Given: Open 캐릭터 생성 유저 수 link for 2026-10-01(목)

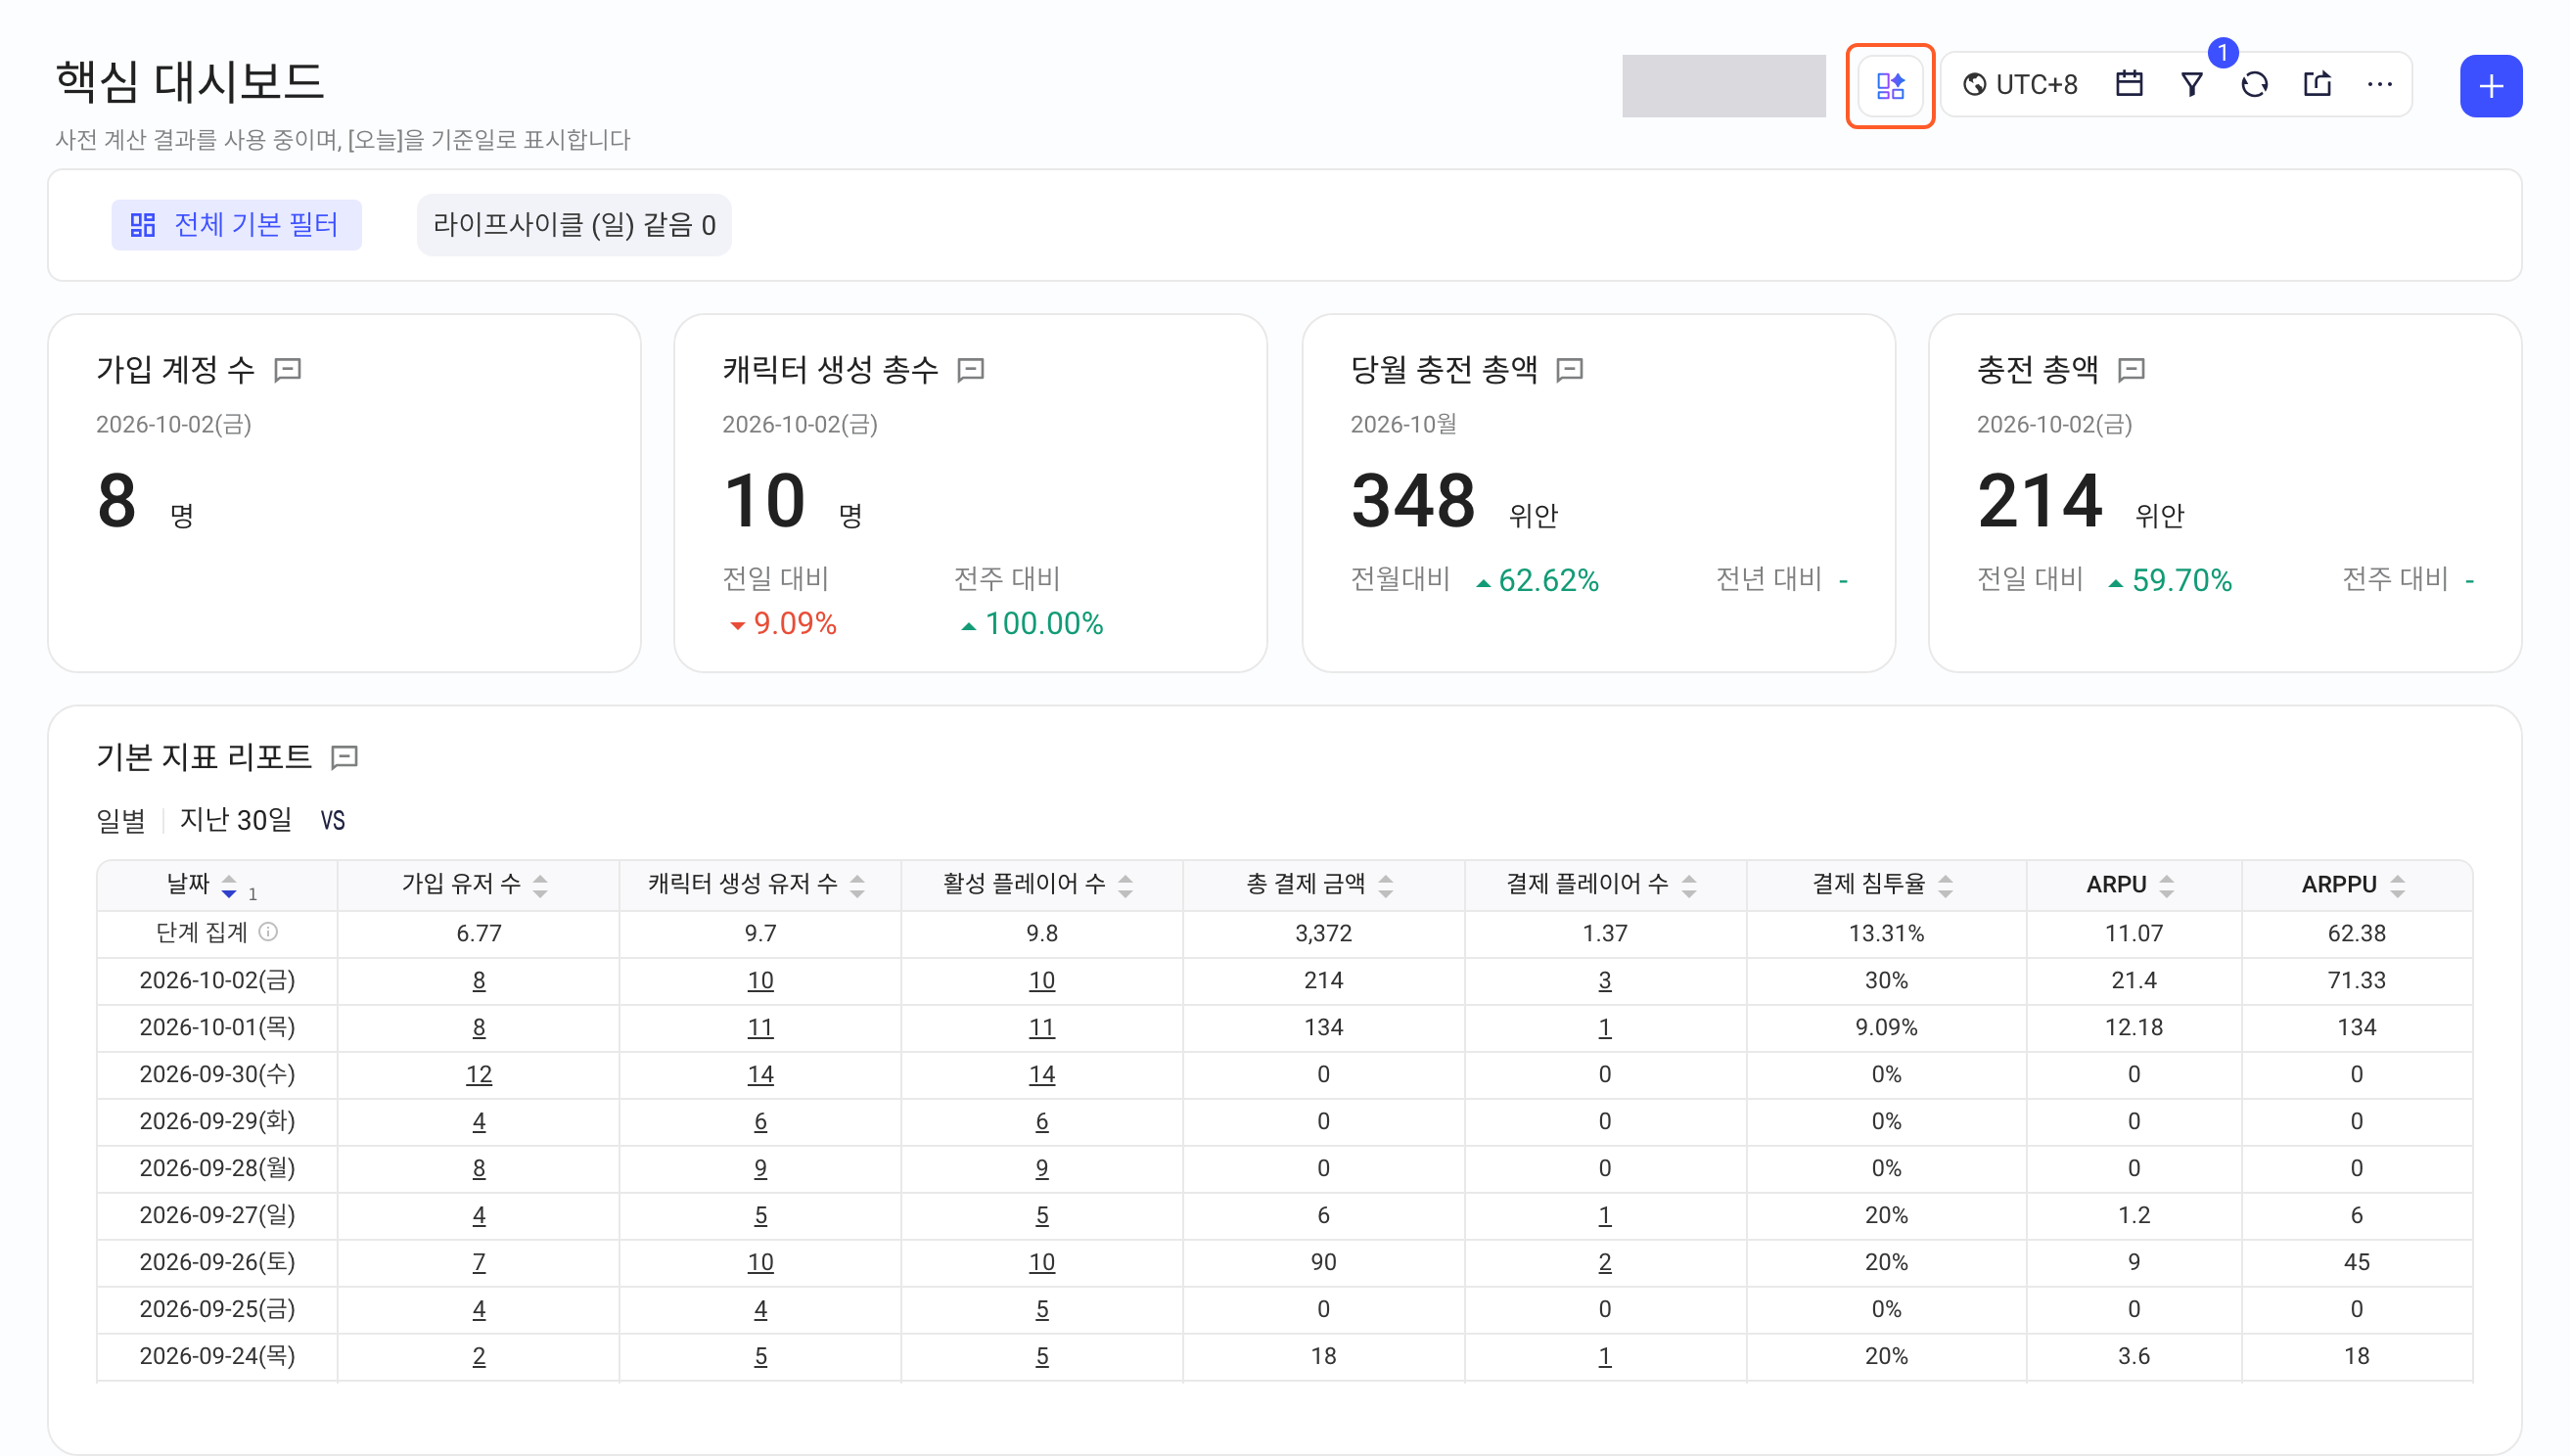Looking at the screenshot, I should [760, 1028].
